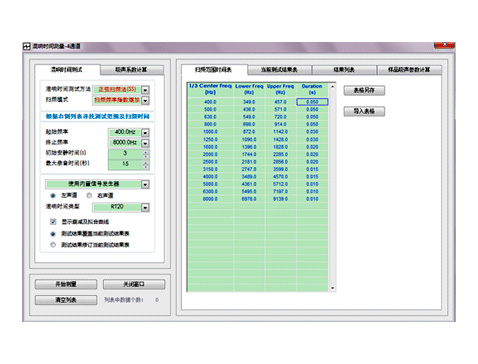The height and width of the screenshot is (364, 478).
Task: Open the 终止频率 8000.0Hz dropdown
Action: pyautogui.click(x=145, y=143)
